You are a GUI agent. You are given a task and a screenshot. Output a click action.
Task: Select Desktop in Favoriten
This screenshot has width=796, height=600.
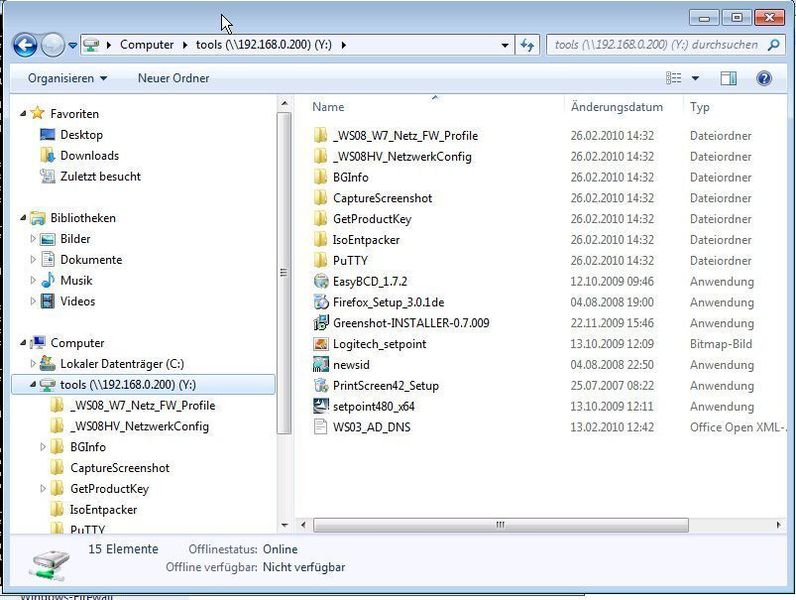[81, 135]
